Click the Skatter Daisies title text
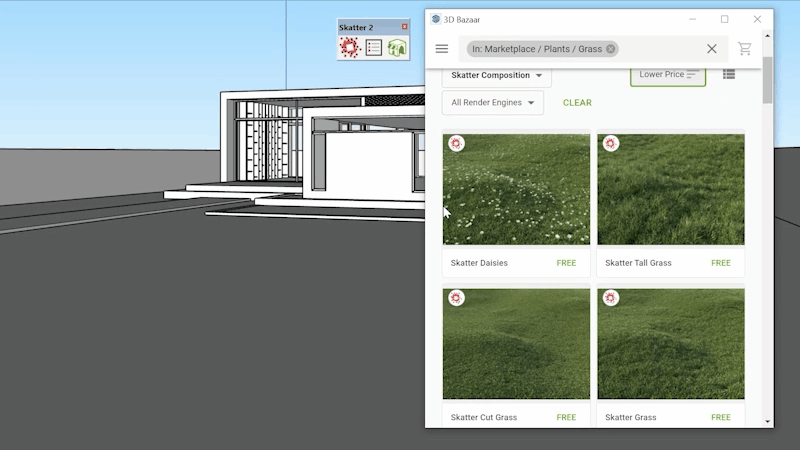This screenshot has height=450, width=800. [x=479, y=263]
